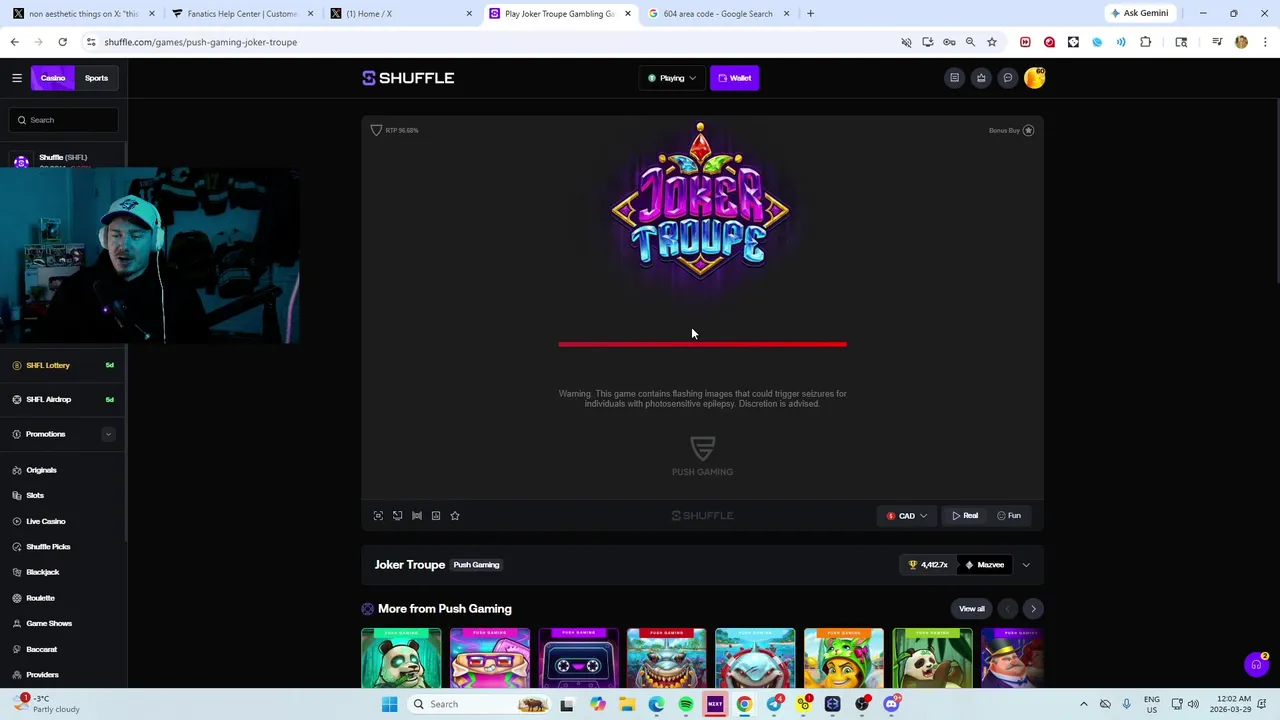Click the fullscreen game icon
Viewport: 1280px width, 720px height.
coord(378,516)
